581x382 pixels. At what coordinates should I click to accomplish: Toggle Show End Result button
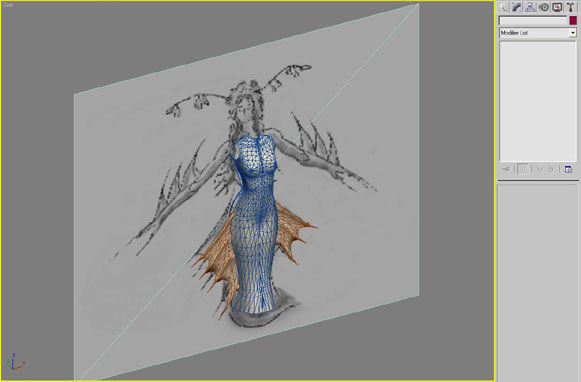pyautogui.click(x=523, y=169)
